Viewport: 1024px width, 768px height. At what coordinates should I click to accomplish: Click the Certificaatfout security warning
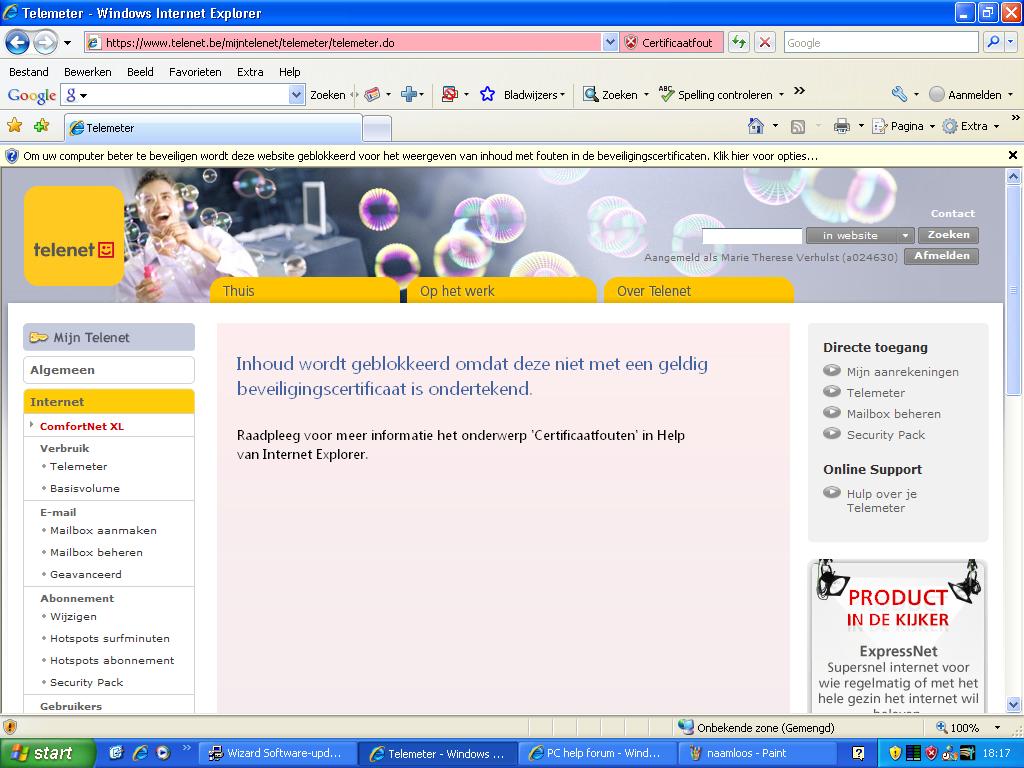(669, 42)
